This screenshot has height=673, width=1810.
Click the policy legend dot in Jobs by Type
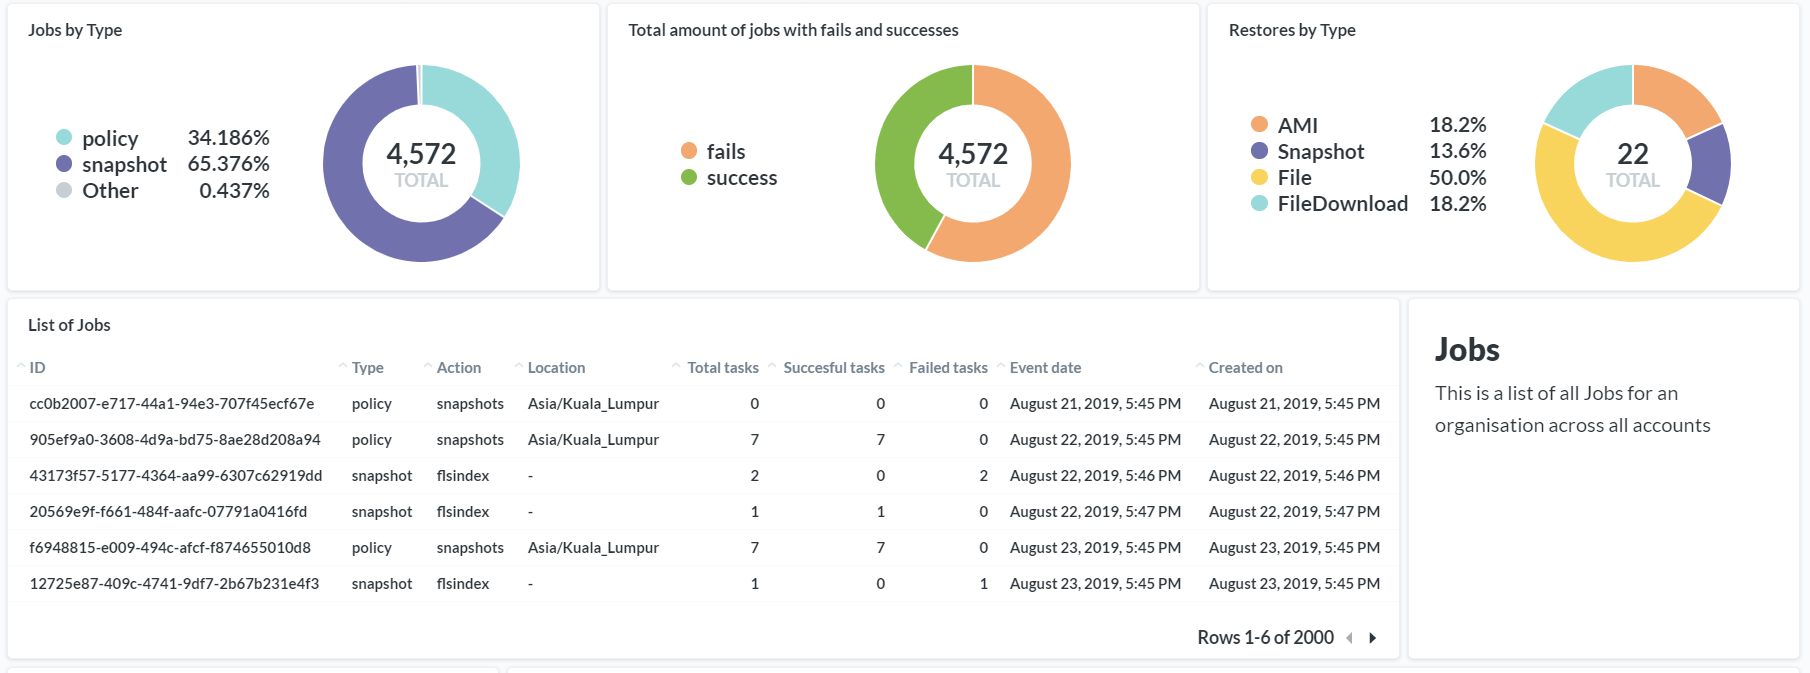(x=64, y=138)
